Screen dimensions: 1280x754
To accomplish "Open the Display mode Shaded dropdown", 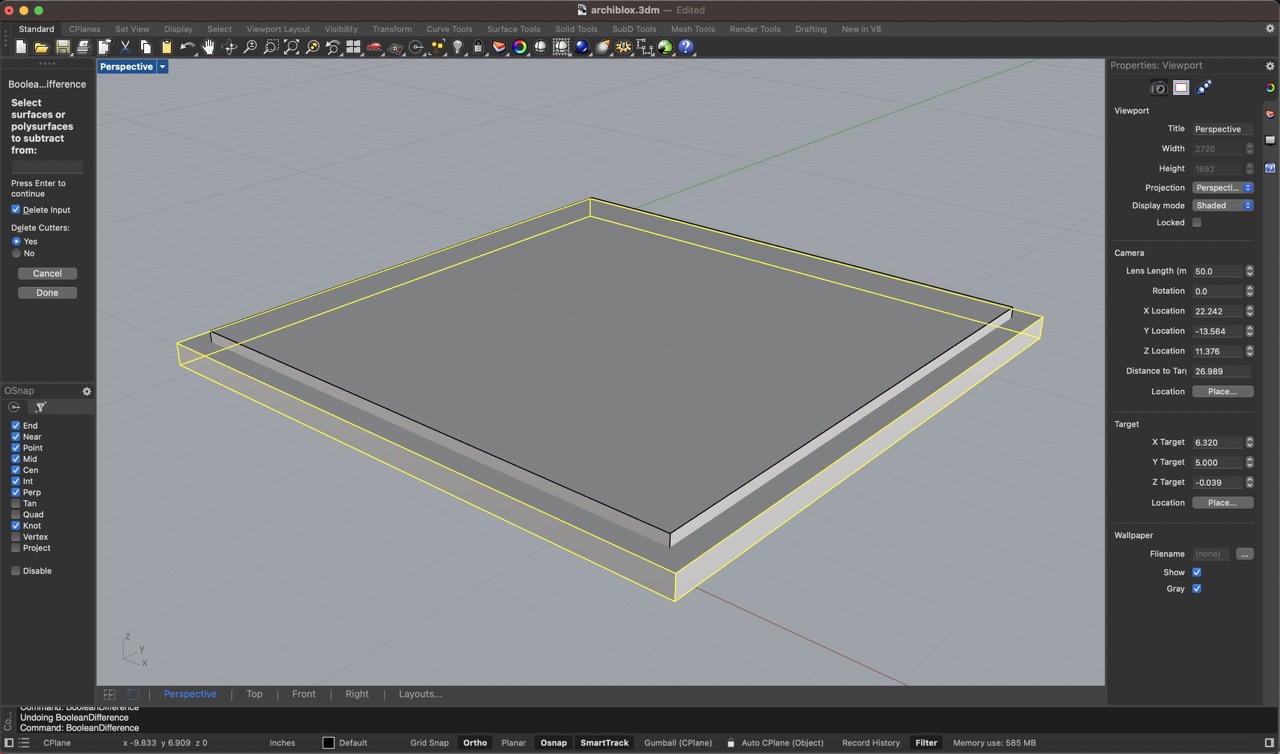I will click(x=1223, y=206).
